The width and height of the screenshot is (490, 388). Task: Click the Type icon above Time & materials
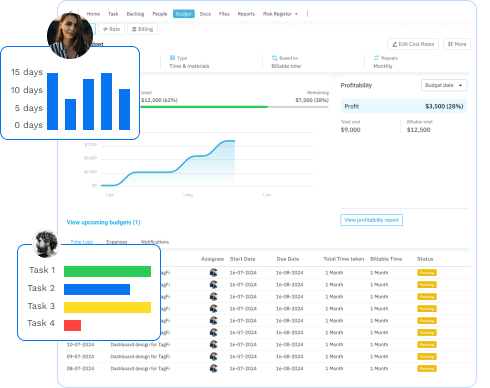pyautogui.click(x=172, y=58)
